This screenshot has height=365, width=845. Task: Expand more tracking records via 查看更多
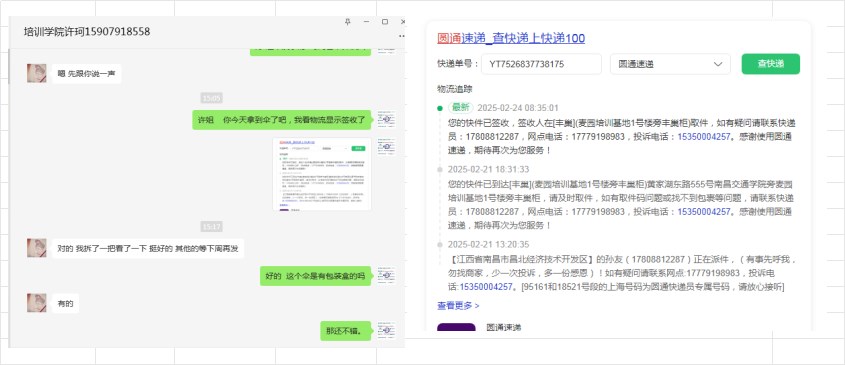458,306
